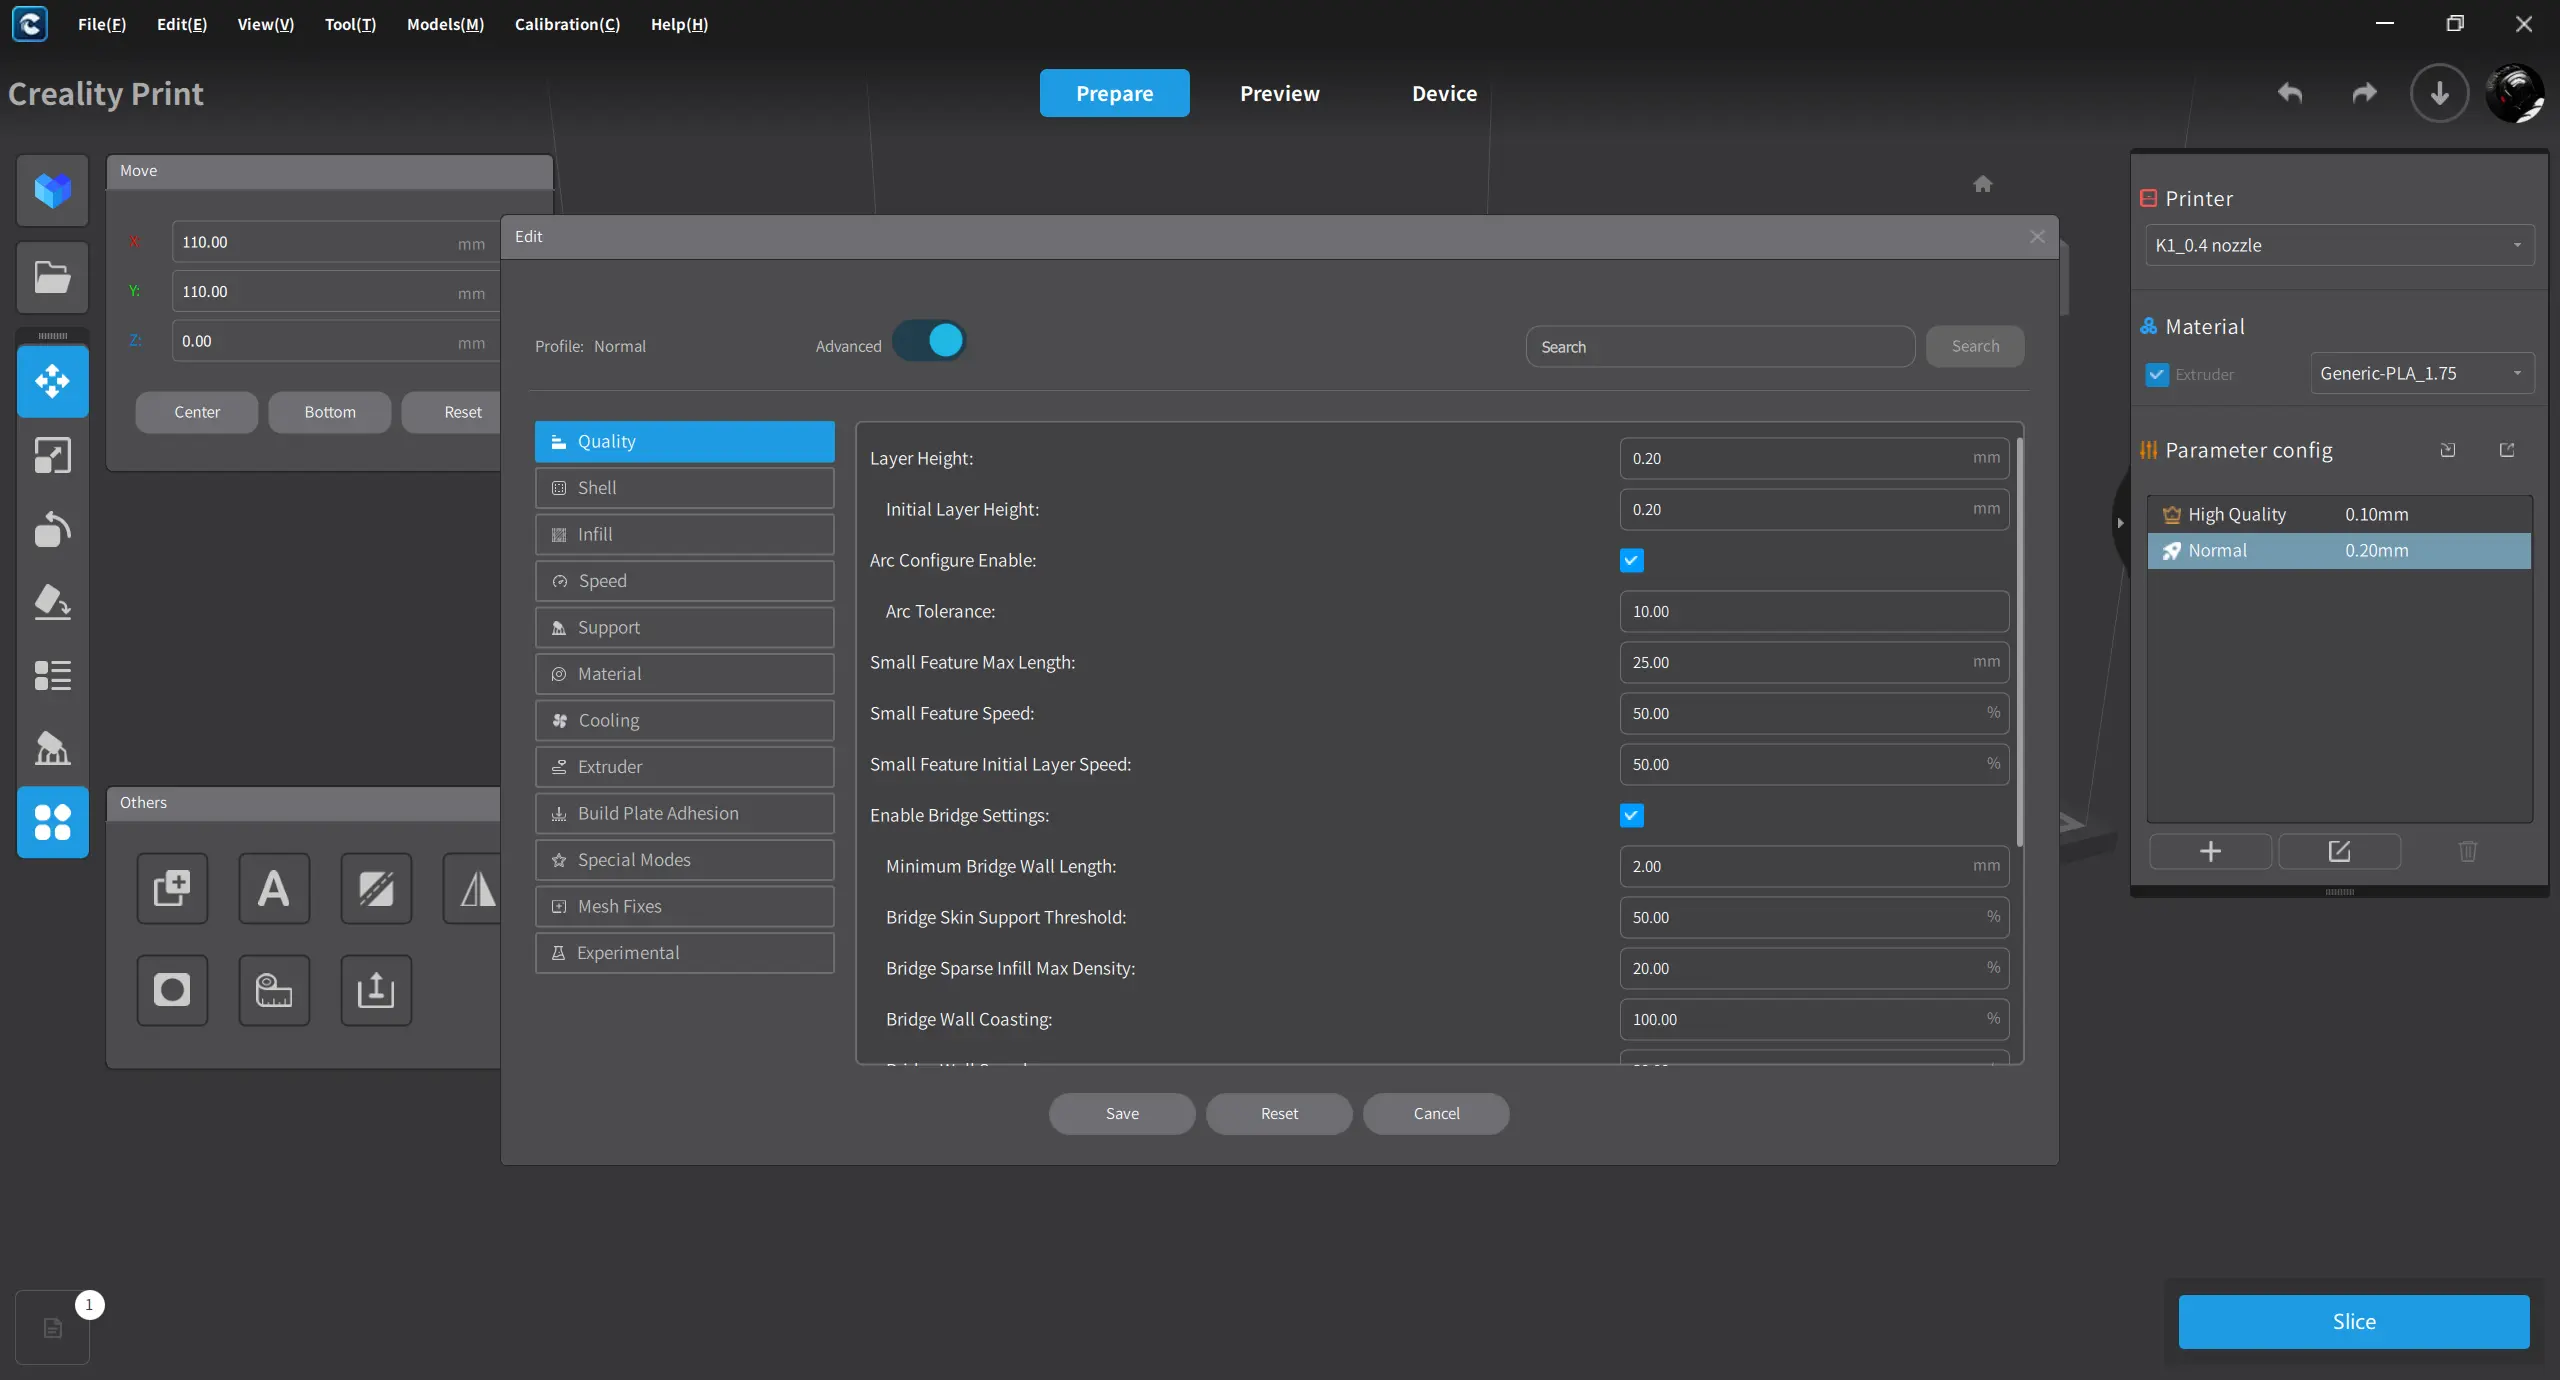The image size is (2560, 1380).
Task: Select the Scale tool icon
Action: pos(52,456)
